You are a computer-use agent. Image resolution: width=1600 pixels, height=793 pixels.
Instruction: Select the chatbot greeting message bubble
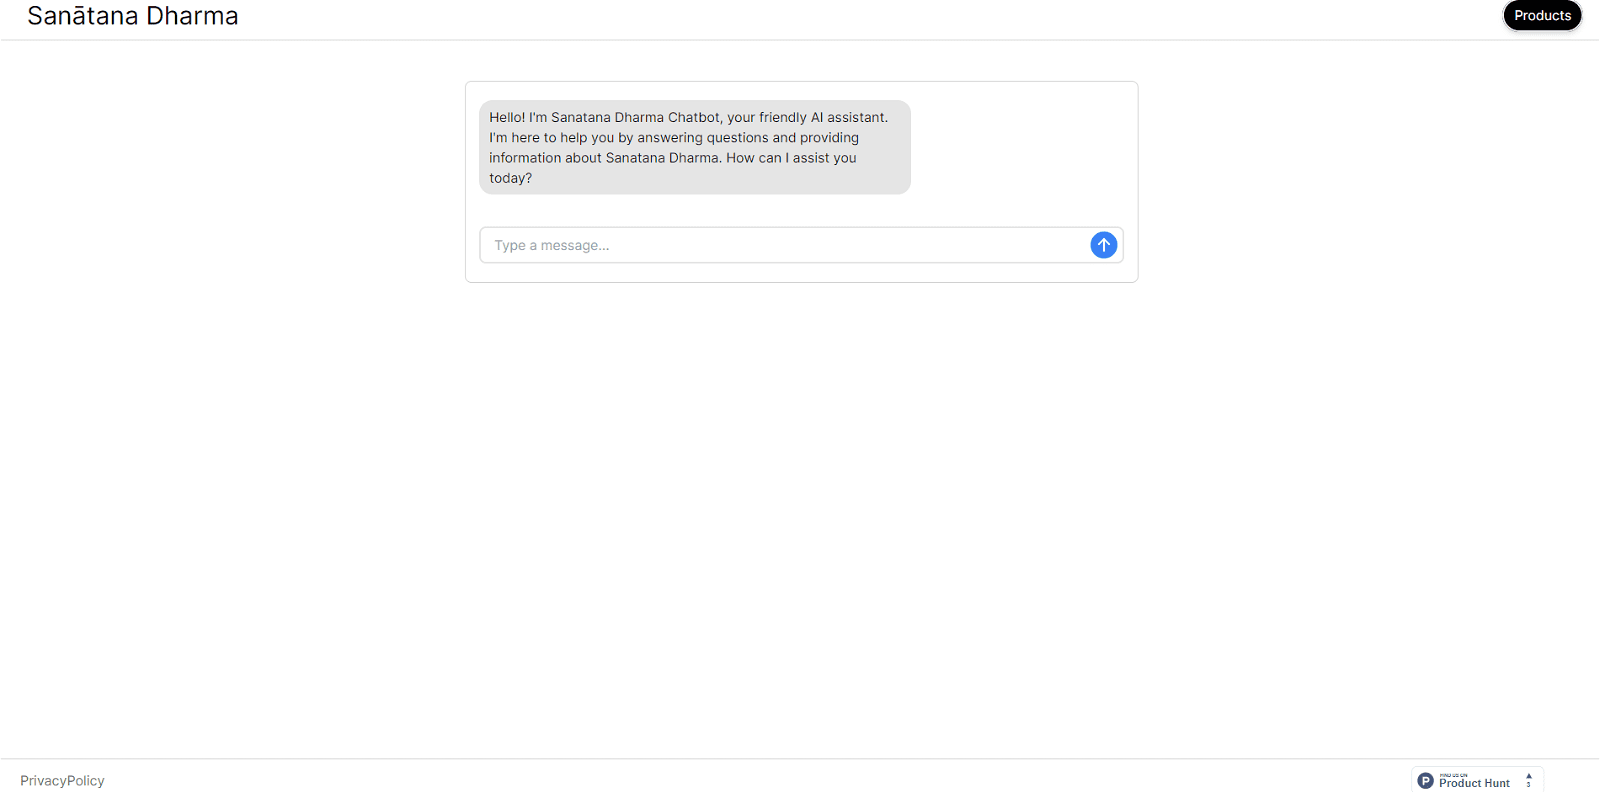tap(694, 146)
